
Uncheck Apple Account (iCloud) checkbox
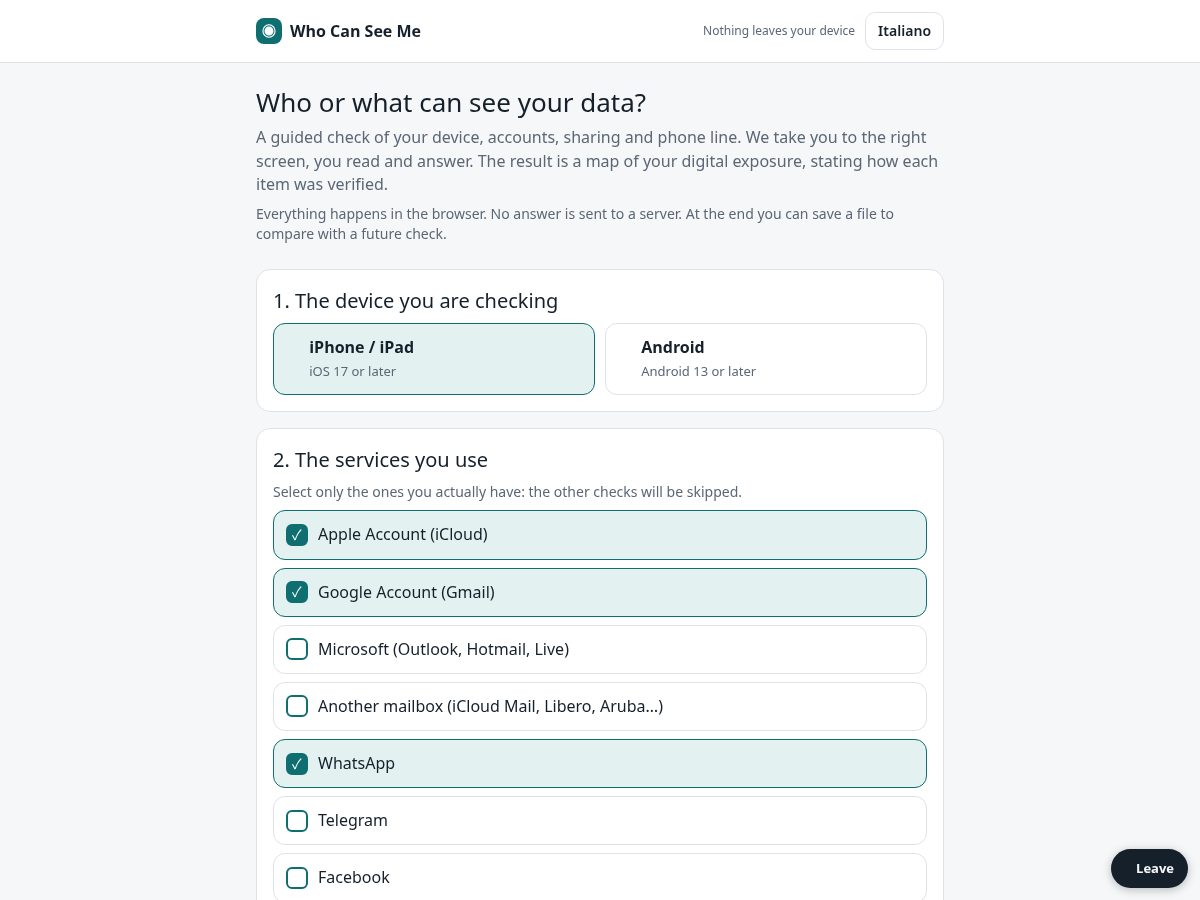click(297, 535)
